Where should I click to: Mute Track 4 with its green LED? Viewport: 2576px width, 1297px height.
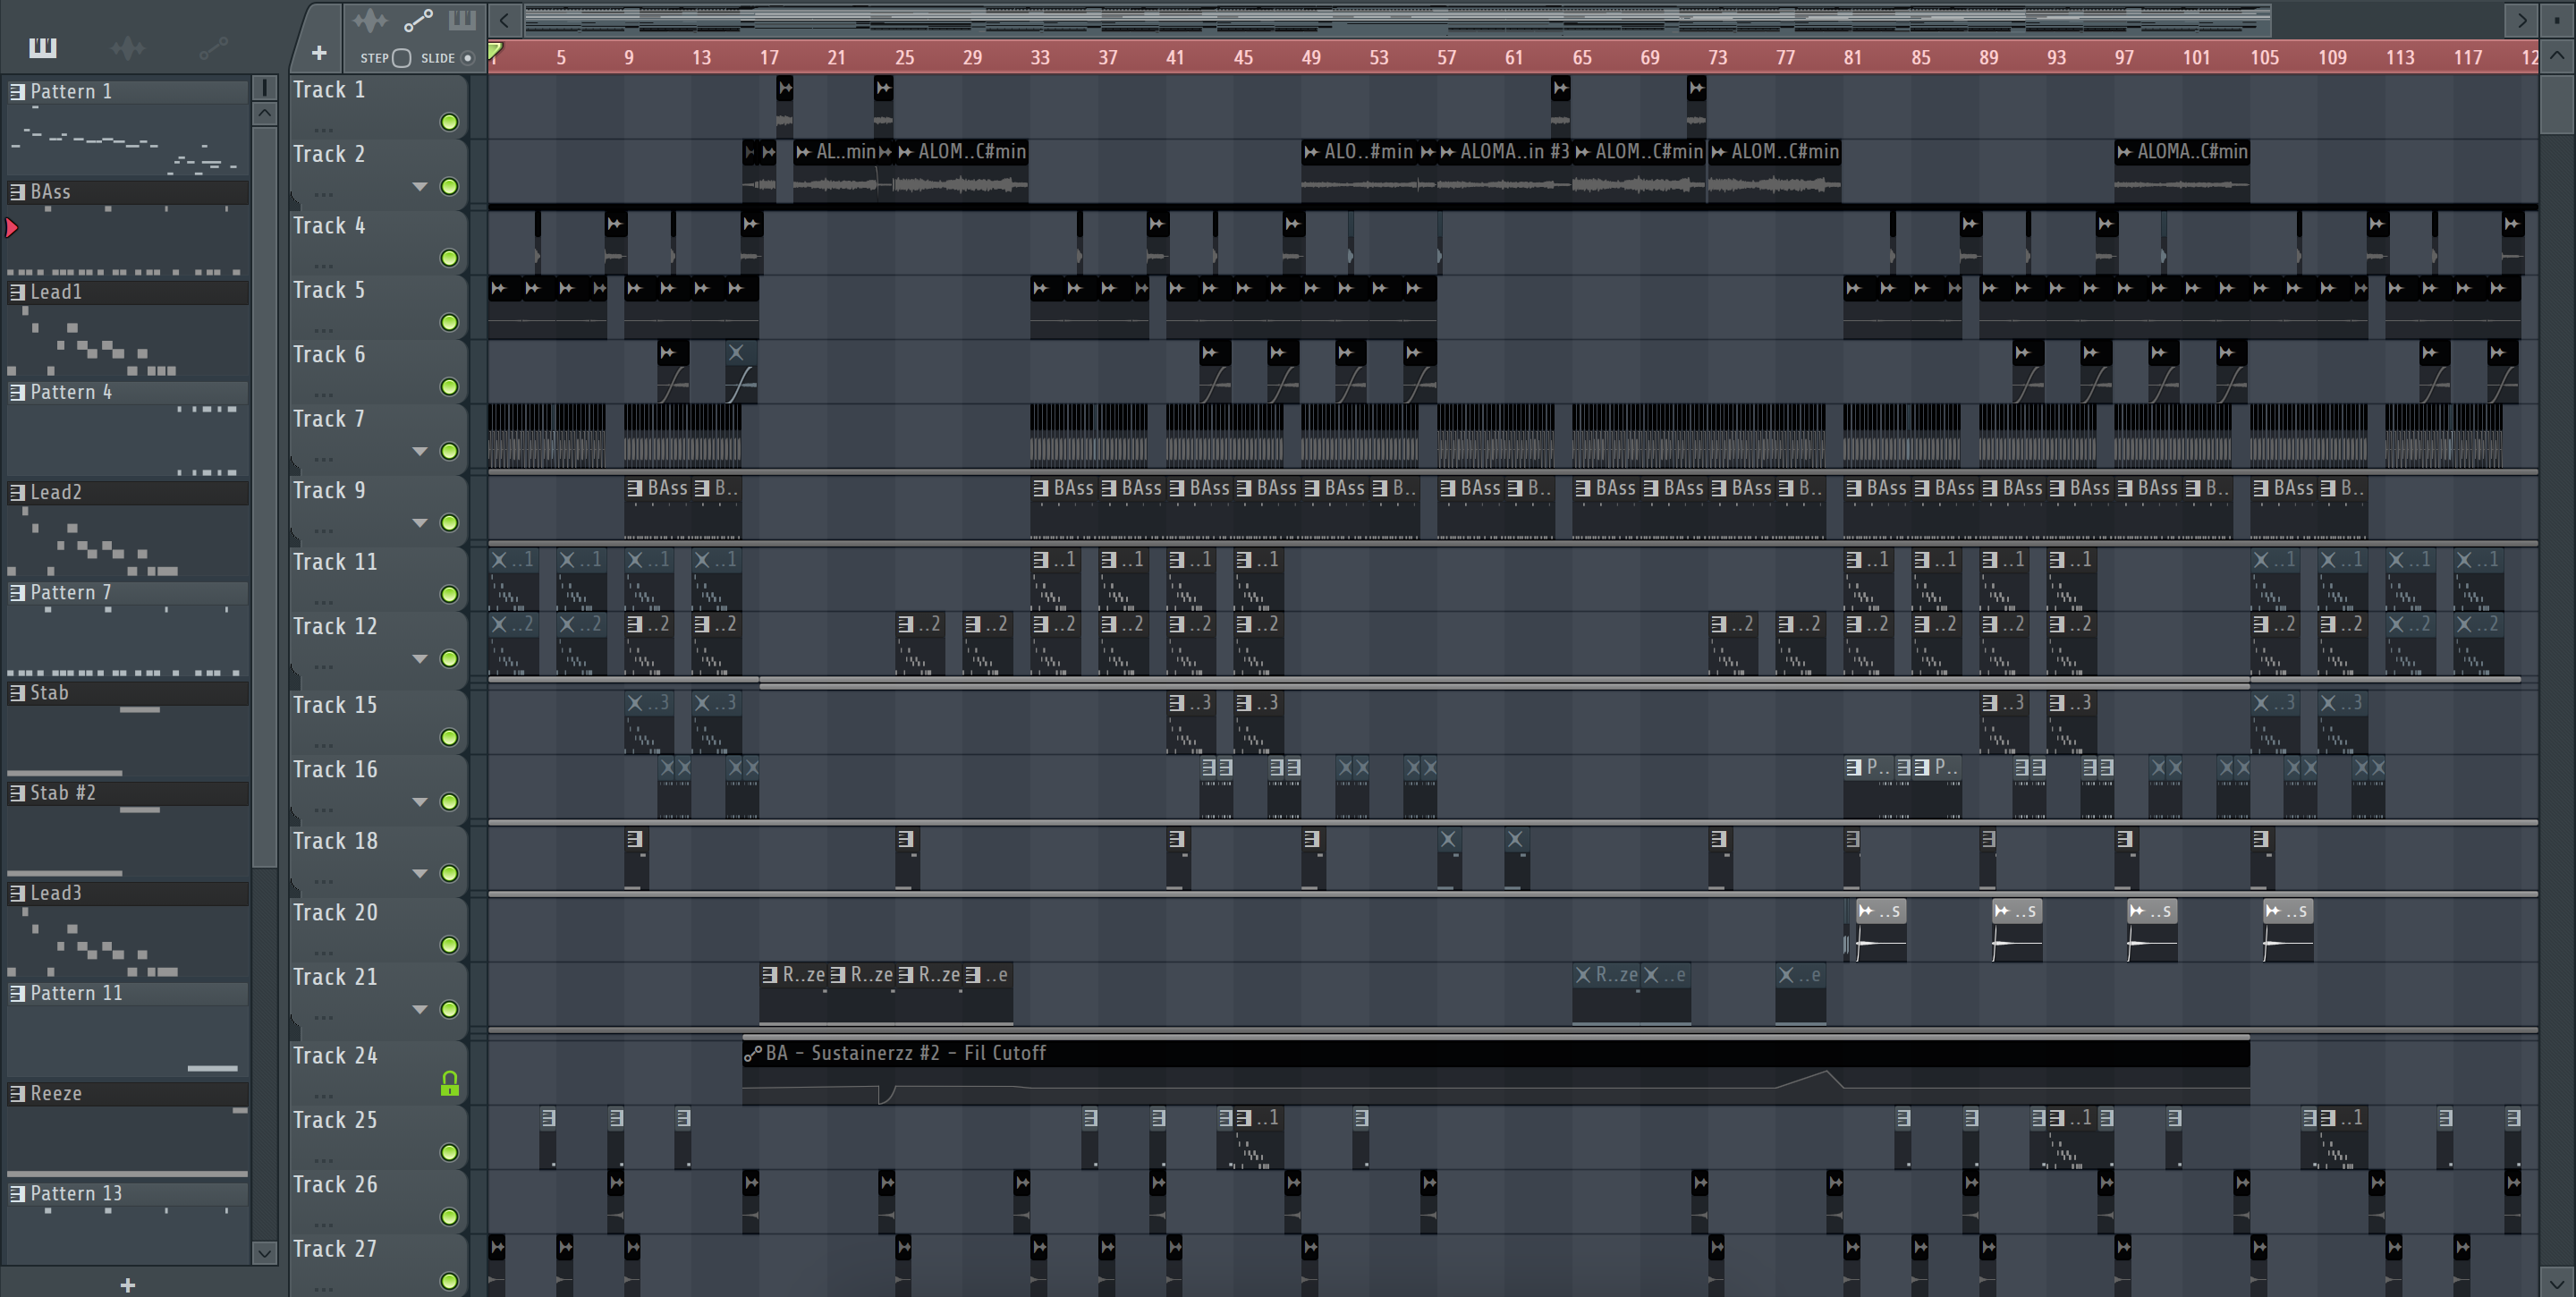tap(450, 258)
